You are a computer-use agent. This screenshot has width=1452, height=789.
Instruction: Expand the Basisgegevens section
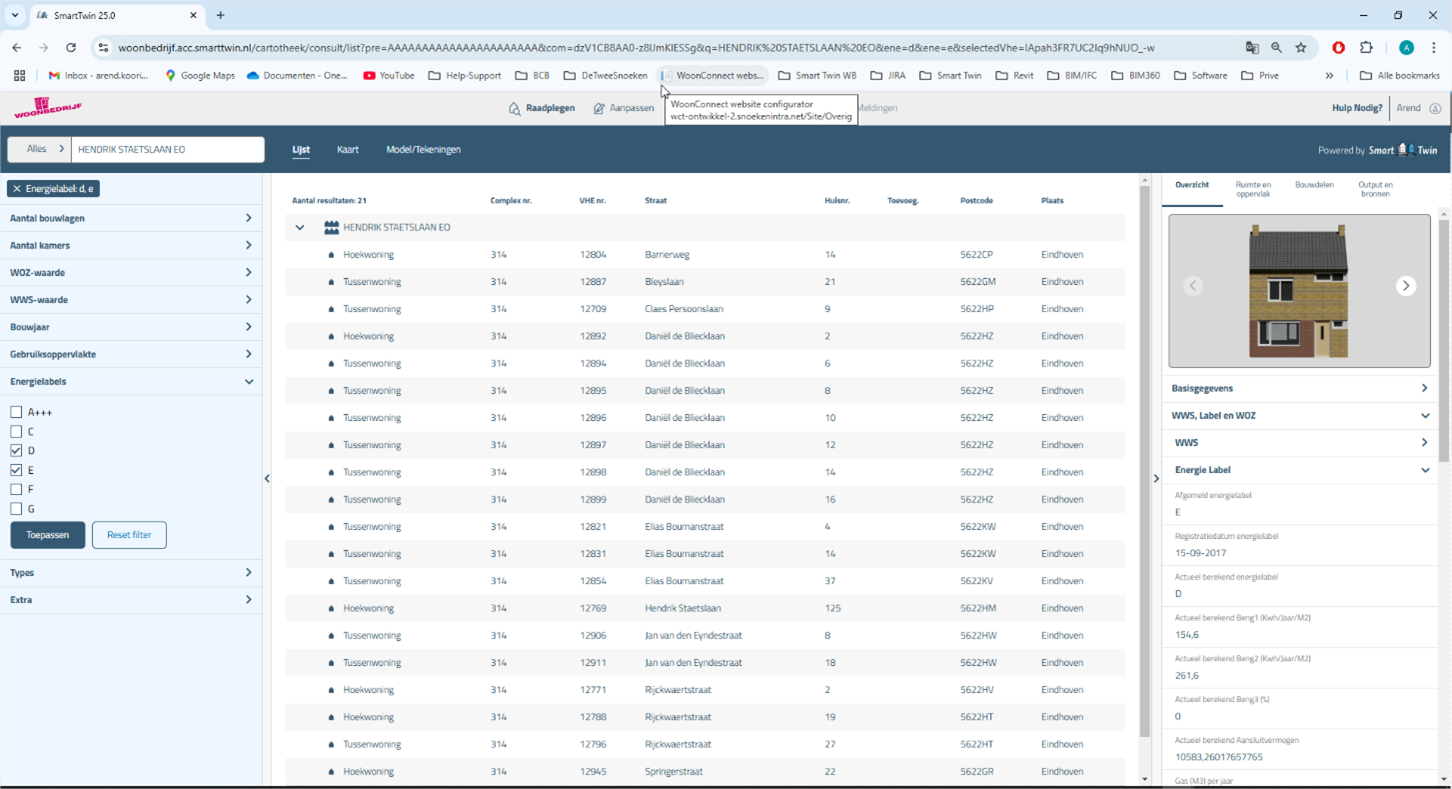click(x=1300, y=388)
